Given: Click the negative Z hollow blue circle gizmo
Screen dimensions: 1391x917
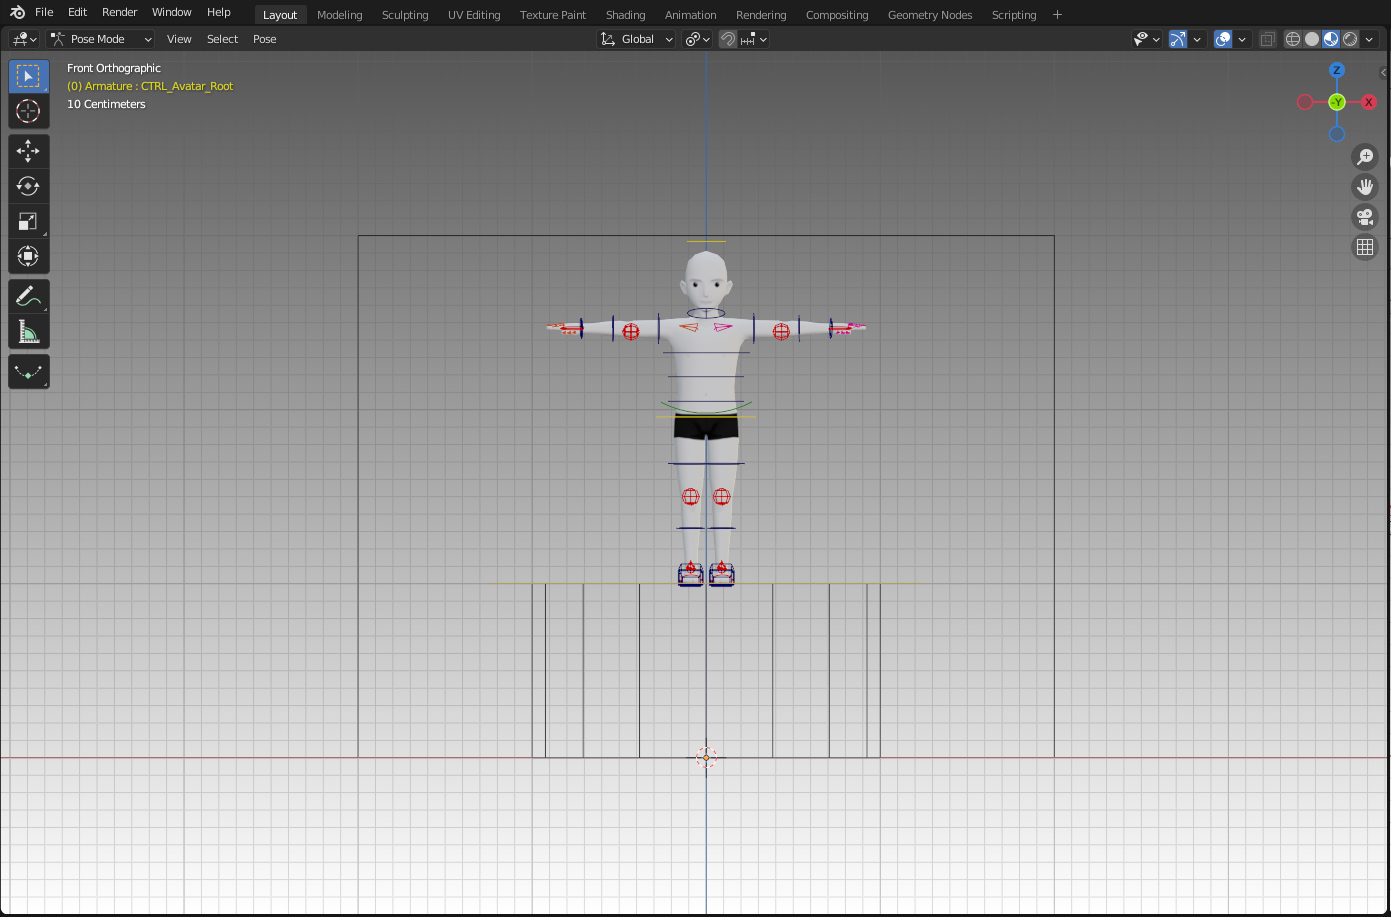Looking at the screenshot, I should [x=1337, y=134].
